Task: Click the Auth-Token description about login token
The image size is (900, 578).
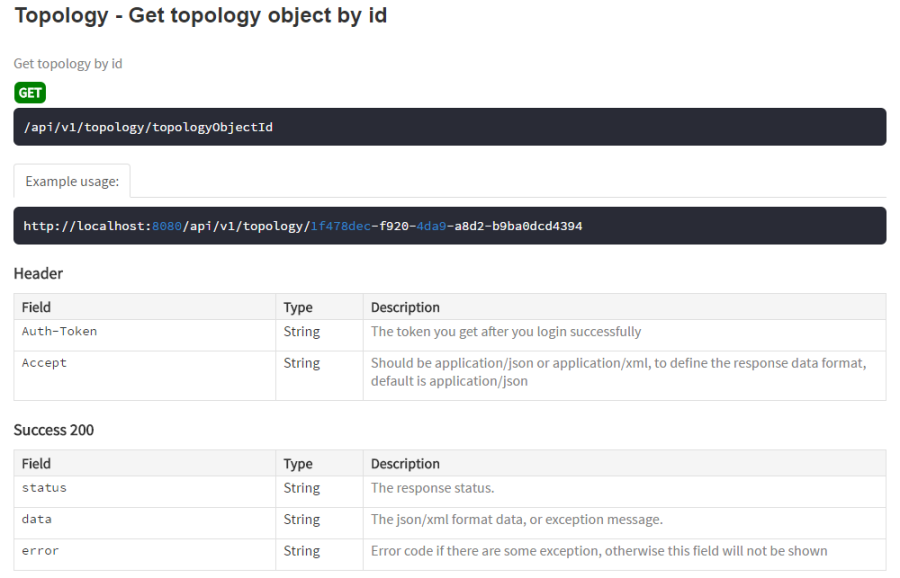Action: [506, 332]
